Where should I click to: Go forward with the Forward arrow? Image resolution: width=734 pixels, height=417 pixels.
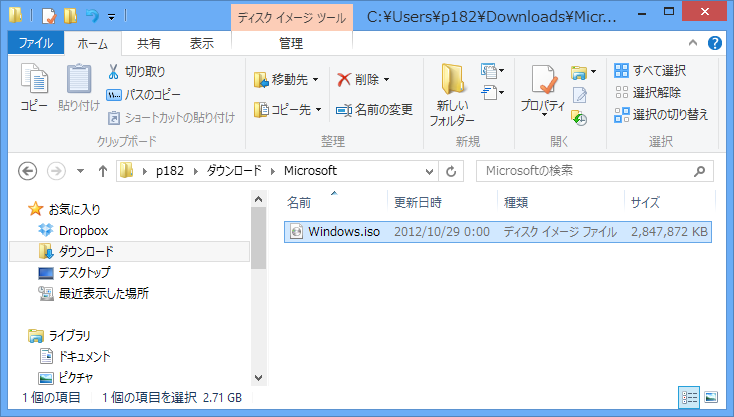point(56,171)
